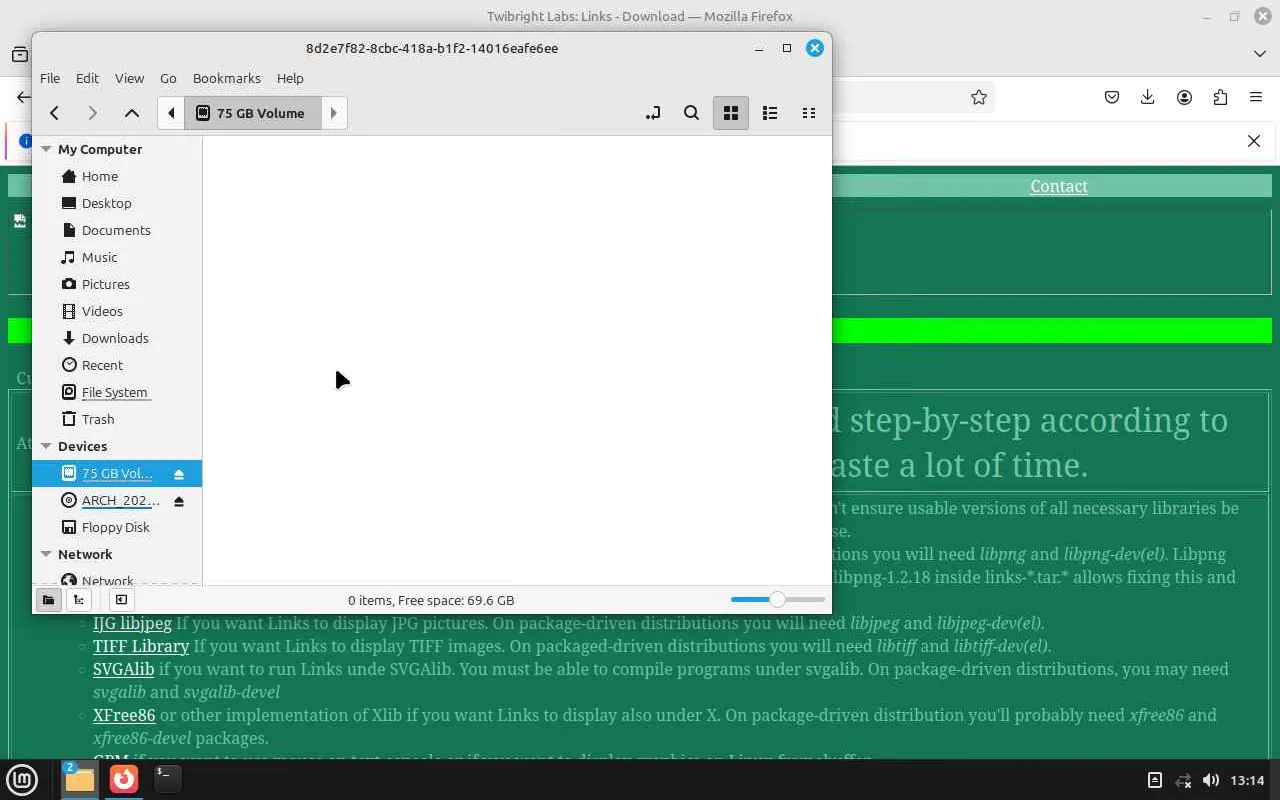Collapse the Devices section
1280x800 pixels.
click(x=46, y=446)
